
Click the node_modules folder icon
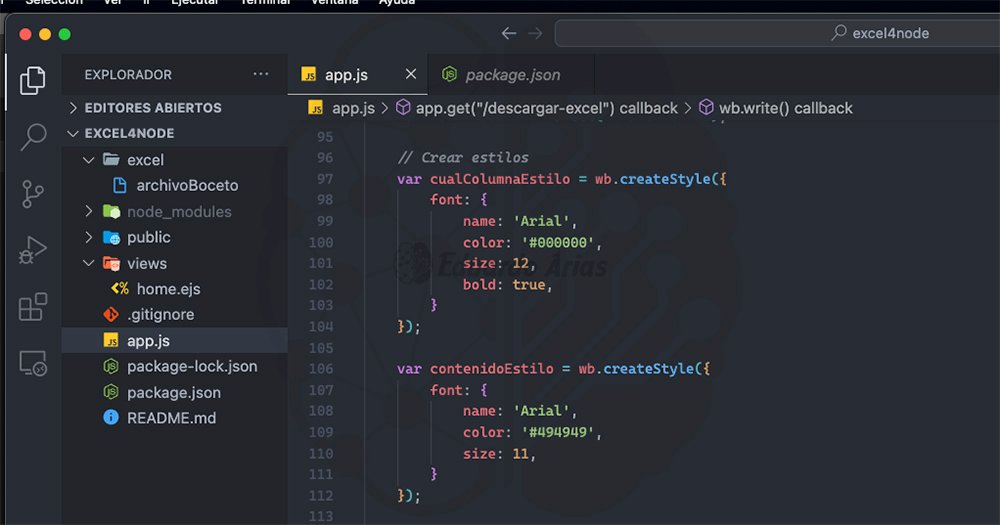(x=111, y=211)
